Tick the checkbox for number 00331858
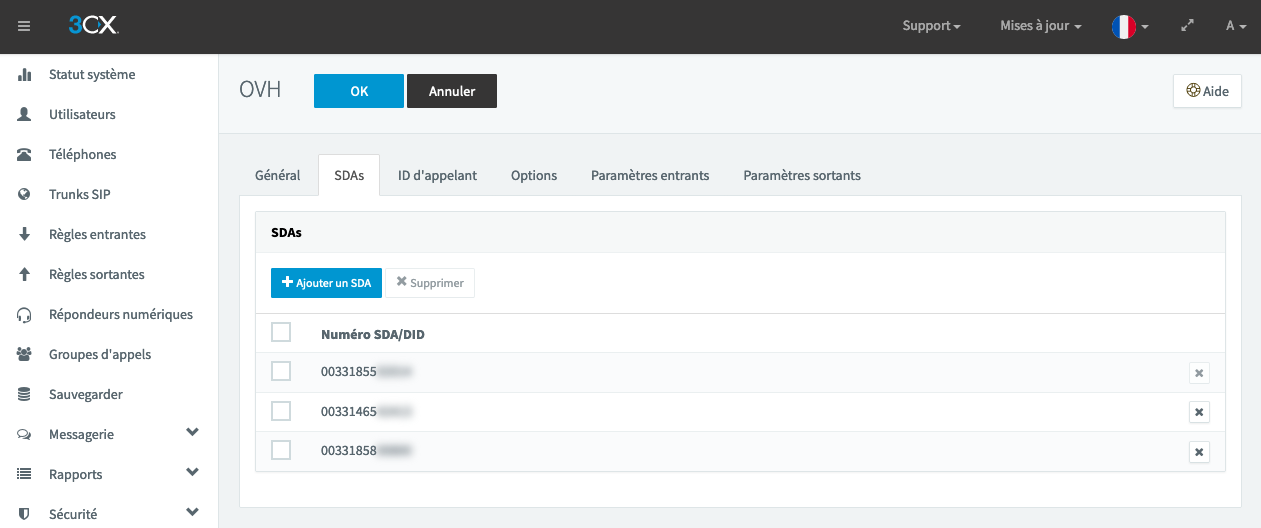Image resolution: width=1261 pixels, height=528 pixels. (x=281, y=450)
